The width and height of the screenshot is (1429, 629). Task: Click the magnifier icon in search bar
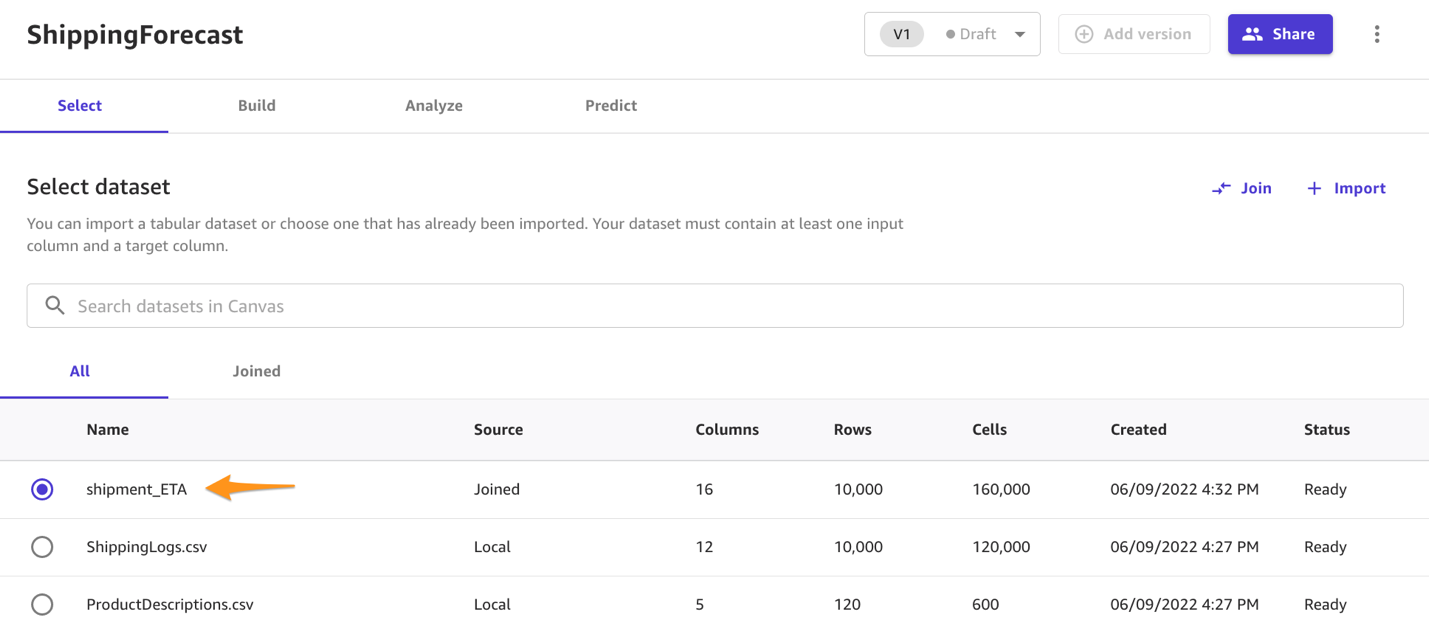pyautogui.click(x=55, y=306)
